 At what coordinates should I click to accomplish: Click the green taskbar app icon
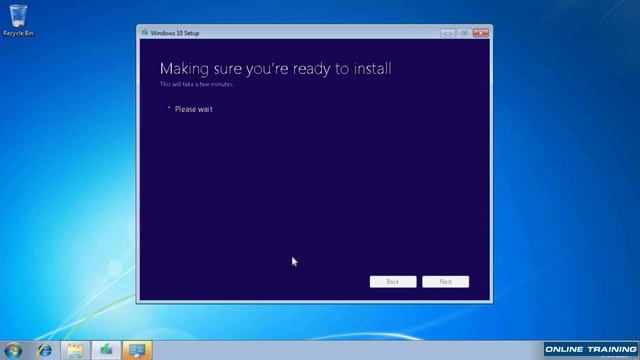(x=106, y=351)
